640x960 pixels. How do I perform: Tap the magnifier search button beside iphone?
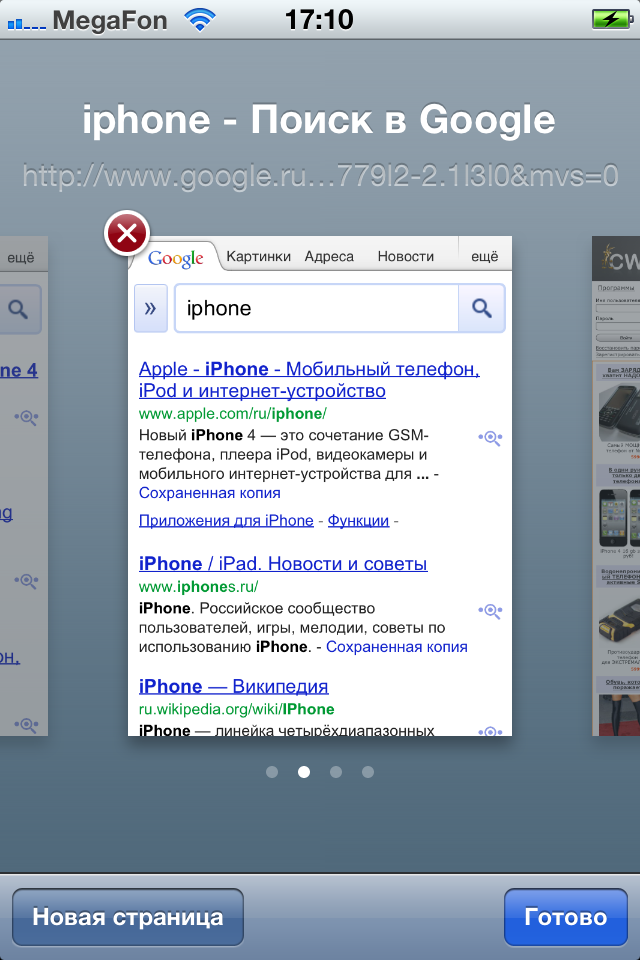tap(482, 308)
